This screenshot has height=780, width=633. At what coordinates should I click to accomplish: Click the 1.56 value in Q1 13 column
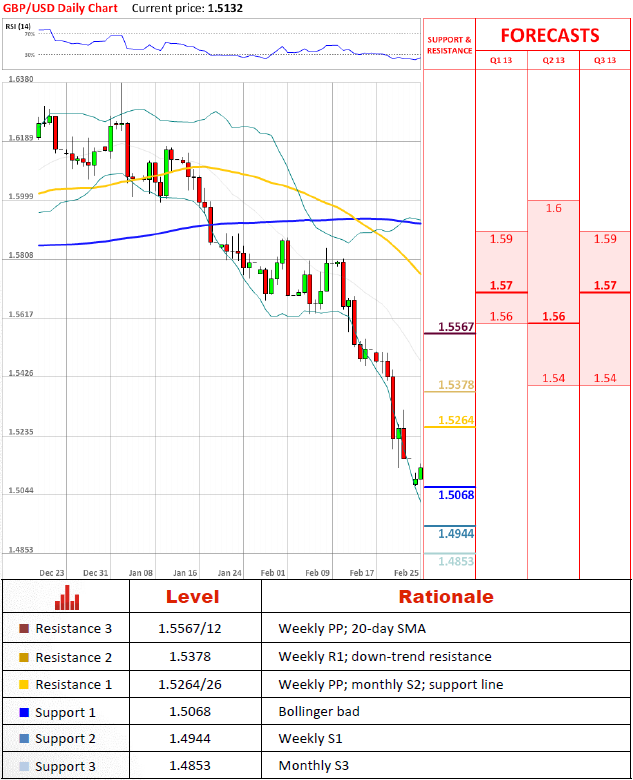point(501,316)
